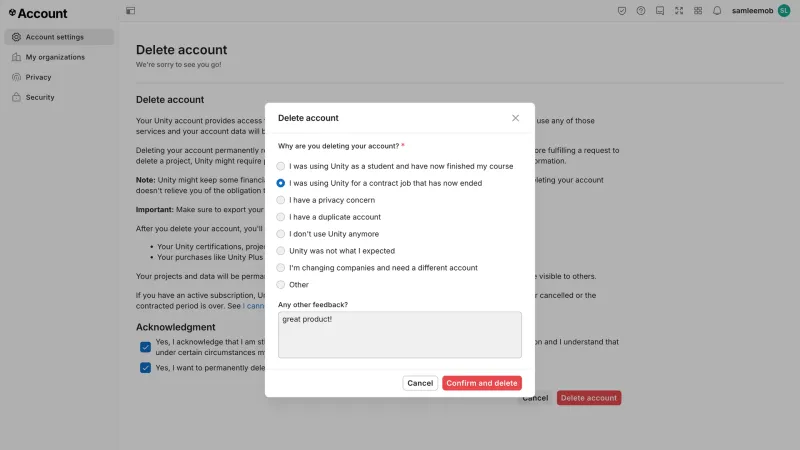The height and width of the screenshot is (450, 800).
Task: Select Unity was not what I expected
Action: click(x=281, y=251)
